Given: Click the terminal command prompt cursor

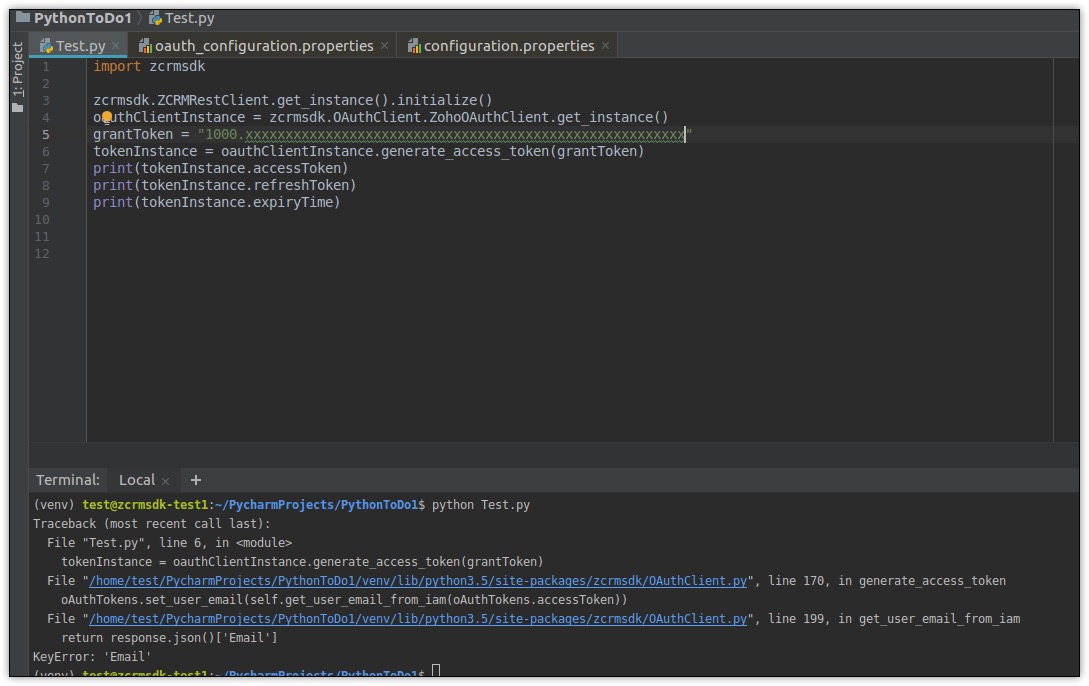Looking at the screenshot, I should coord(436,671).
